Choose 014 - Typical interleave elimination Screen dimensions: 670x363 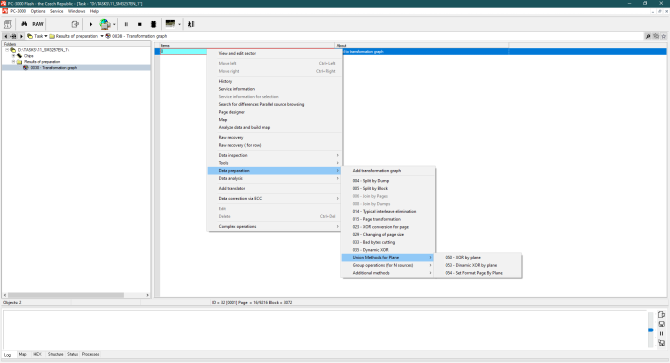[388, 211]
